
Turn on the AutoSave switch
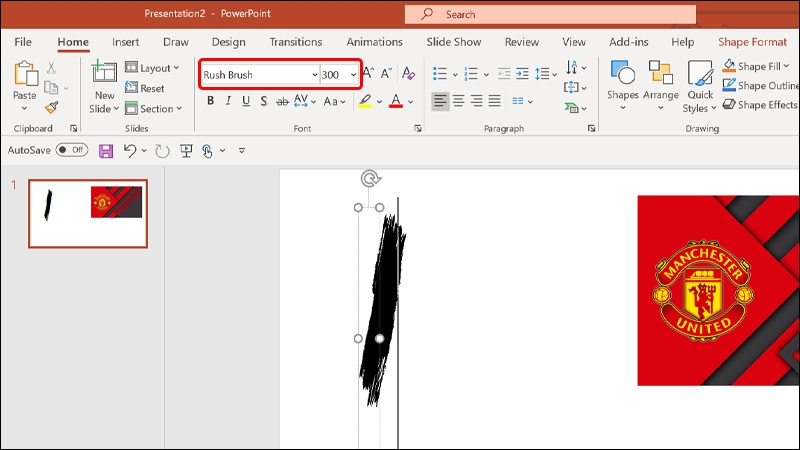tap(71, 150)
